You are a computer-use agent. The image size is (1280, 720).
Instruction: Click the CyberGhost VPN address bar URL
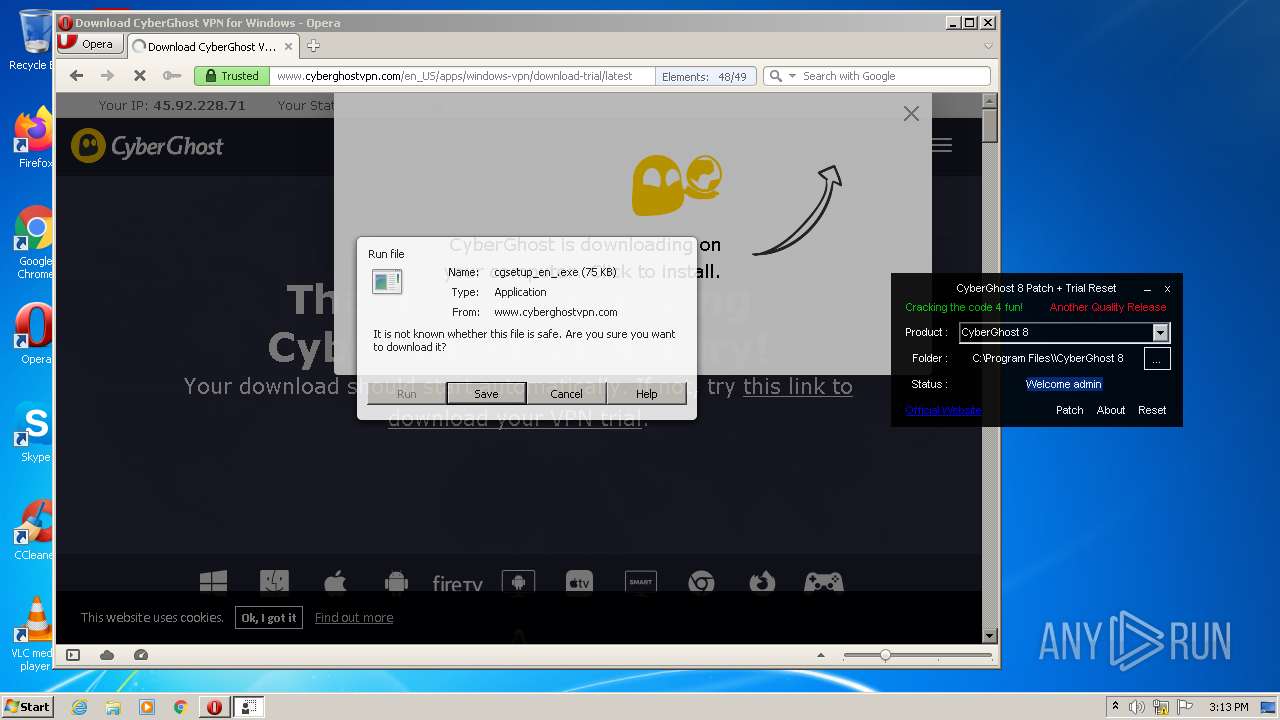tap(455, 76)
